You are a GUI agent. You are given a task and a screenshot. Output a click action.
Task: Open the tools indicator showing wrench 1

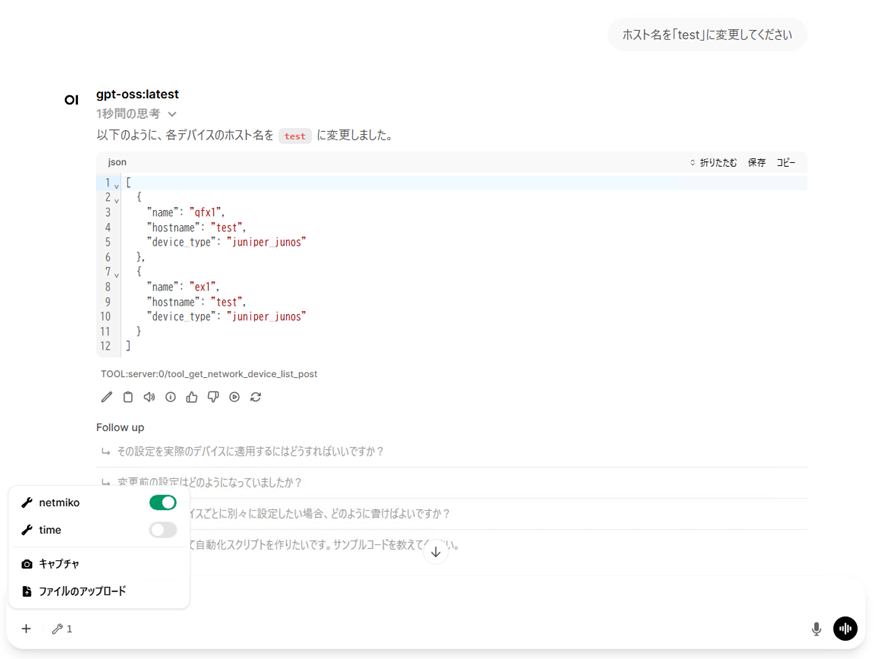62,629
